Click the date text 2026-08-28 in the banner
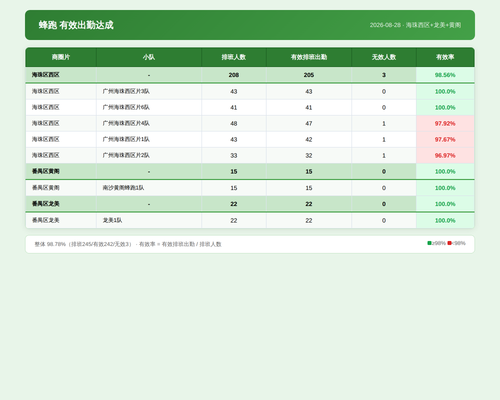 click(x=385, y=25)
